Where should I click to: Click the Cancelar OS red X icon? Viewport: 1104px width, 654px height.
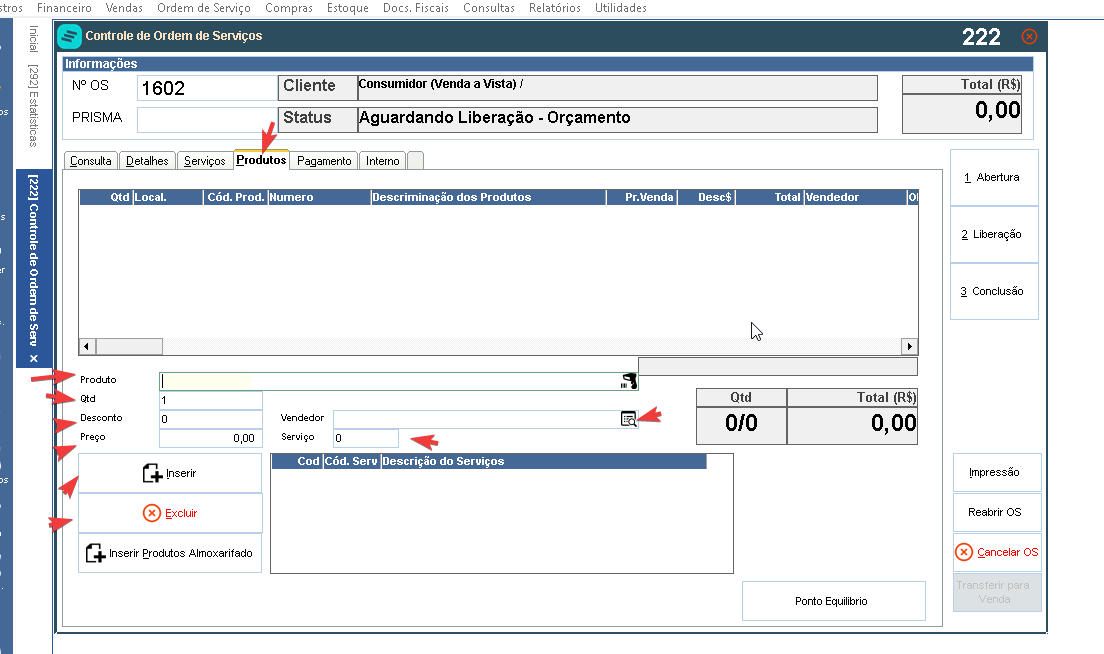pyautogui.click(x=964, y=553)
